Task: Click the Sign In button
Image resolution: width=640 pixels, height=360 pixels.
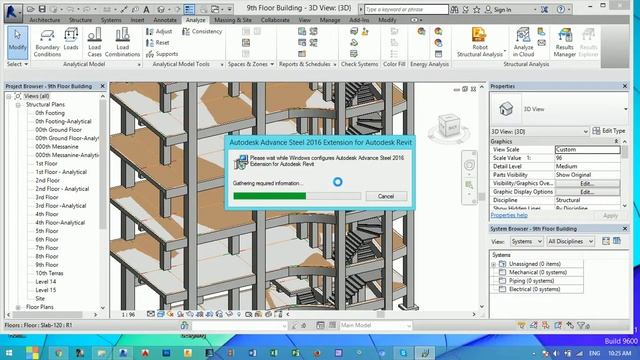Action: [x=498, y=9]
